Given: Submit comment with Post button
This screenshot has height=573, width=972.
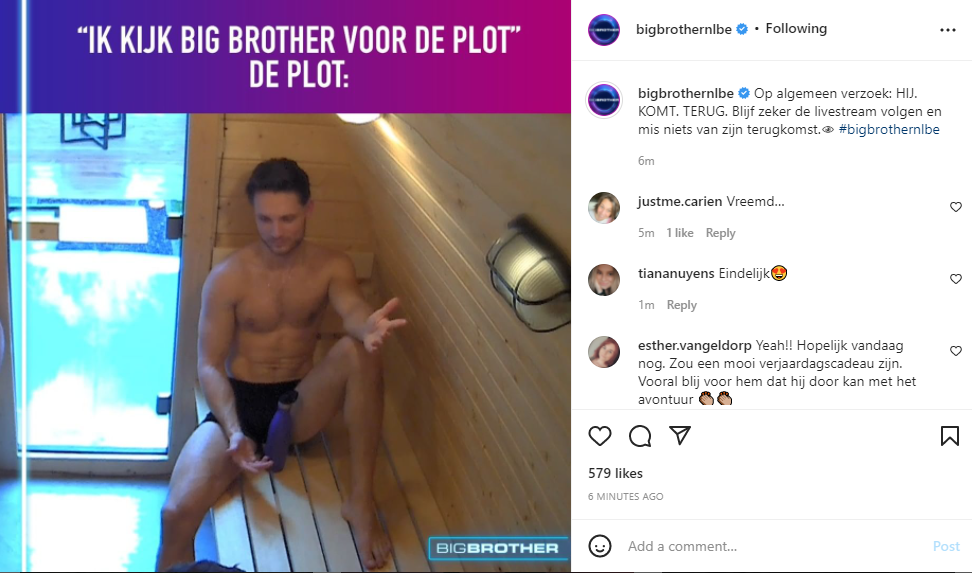Looking at the screenshot, I should pos(946,546).
